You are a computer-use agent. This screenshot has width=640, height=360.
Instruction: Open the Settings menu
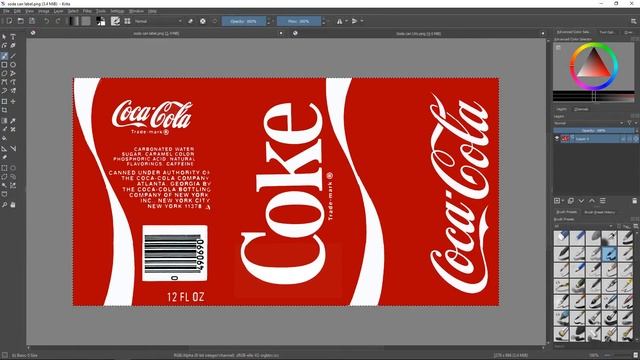pyautogui.click(x=117, y=11)
